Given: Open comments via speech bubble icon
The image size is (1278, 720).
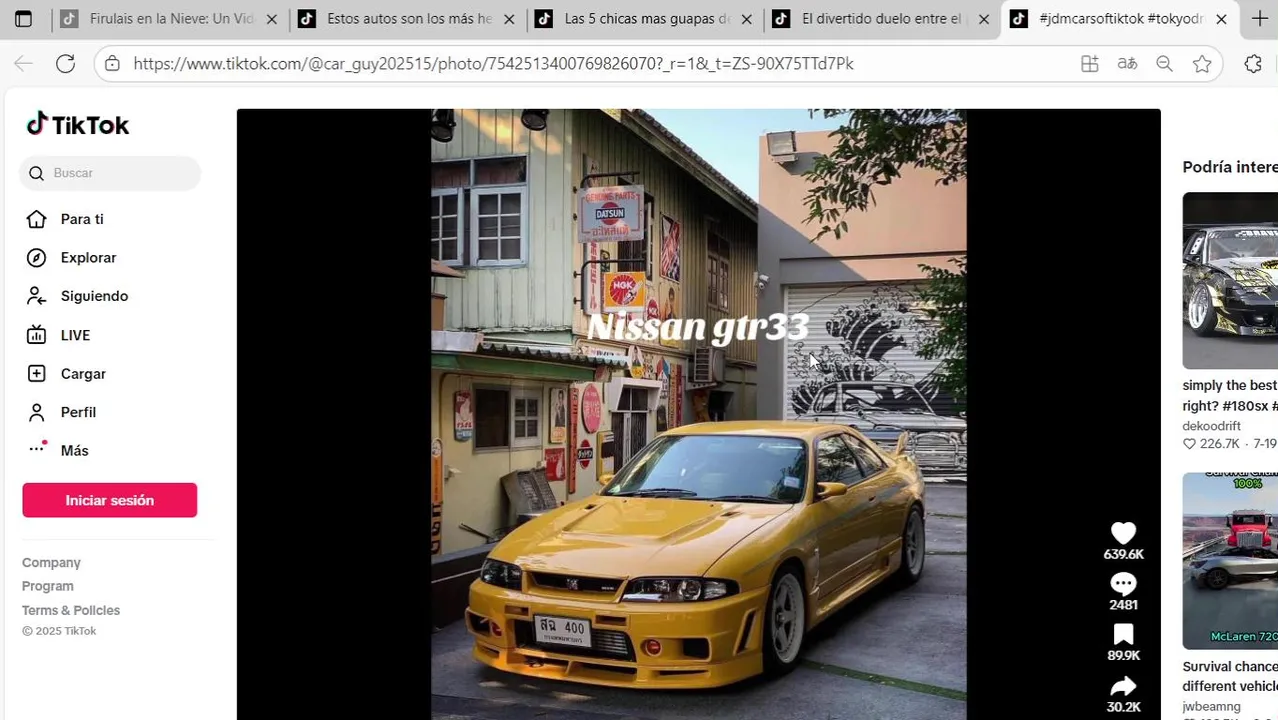Looking at the screenshot, I should (x=1123, y=584).
